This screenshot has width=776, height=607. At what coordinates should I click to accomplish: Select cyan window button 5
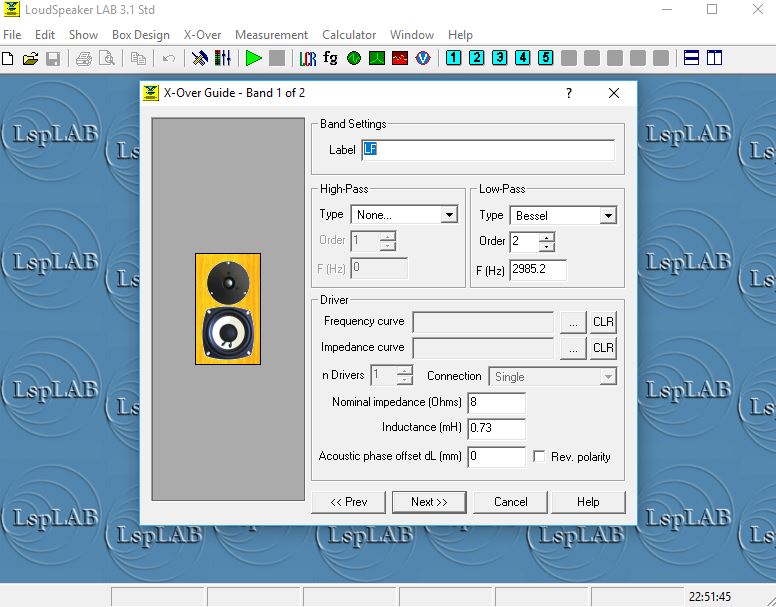545,58
